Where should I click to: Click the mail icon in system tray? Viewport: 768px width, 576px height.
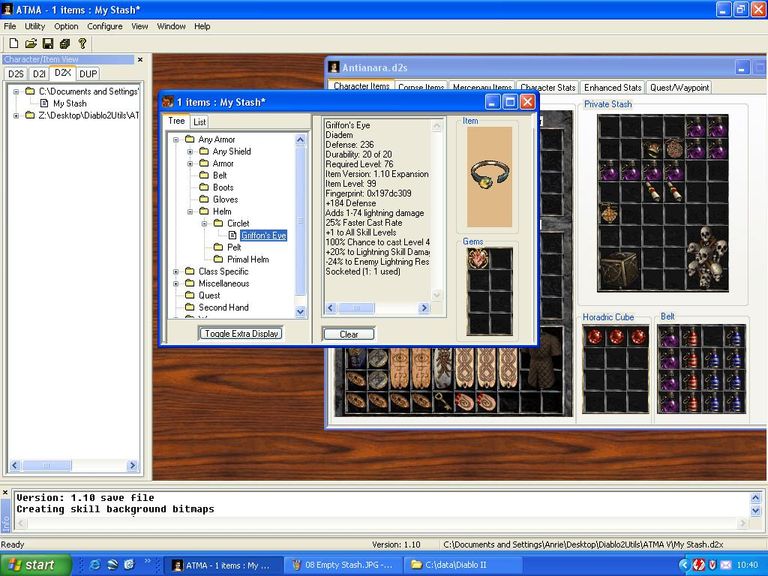[x=725, y=565]
